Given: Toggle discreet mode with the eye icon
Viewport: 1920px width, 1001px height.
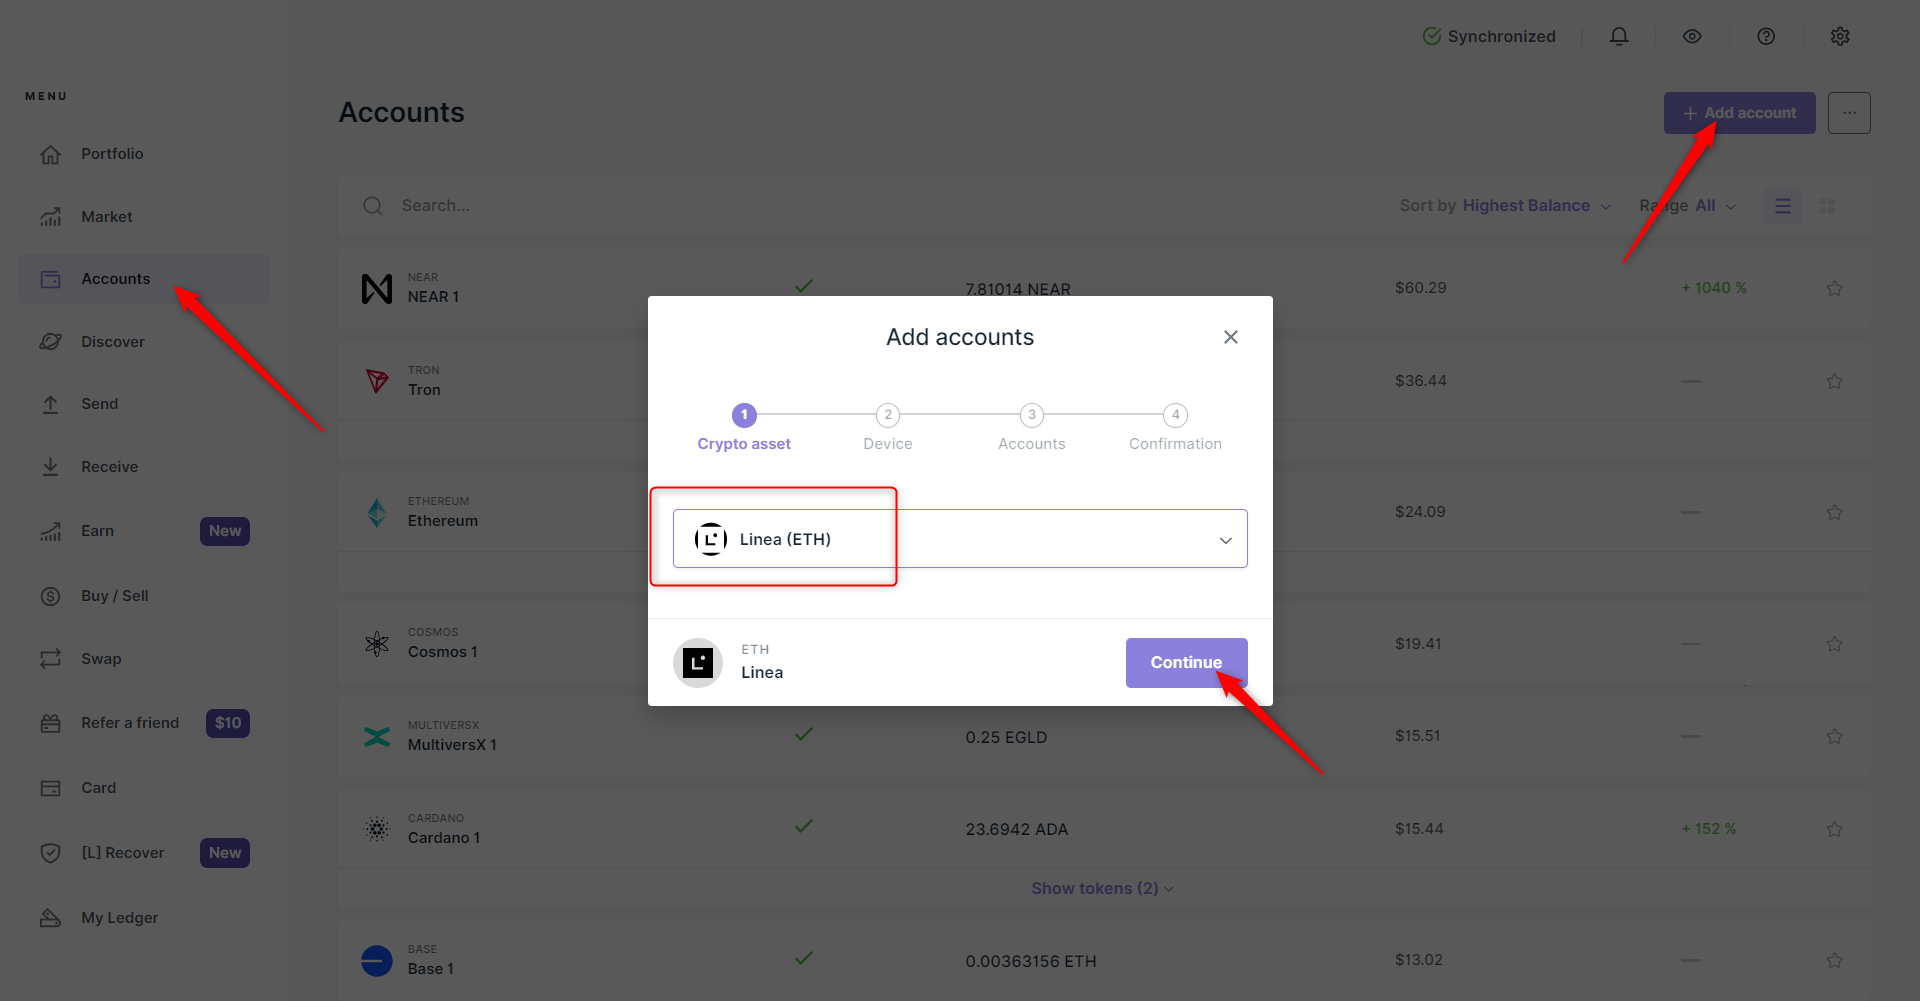Looking at the screenshot, I should click(1692, 36).
